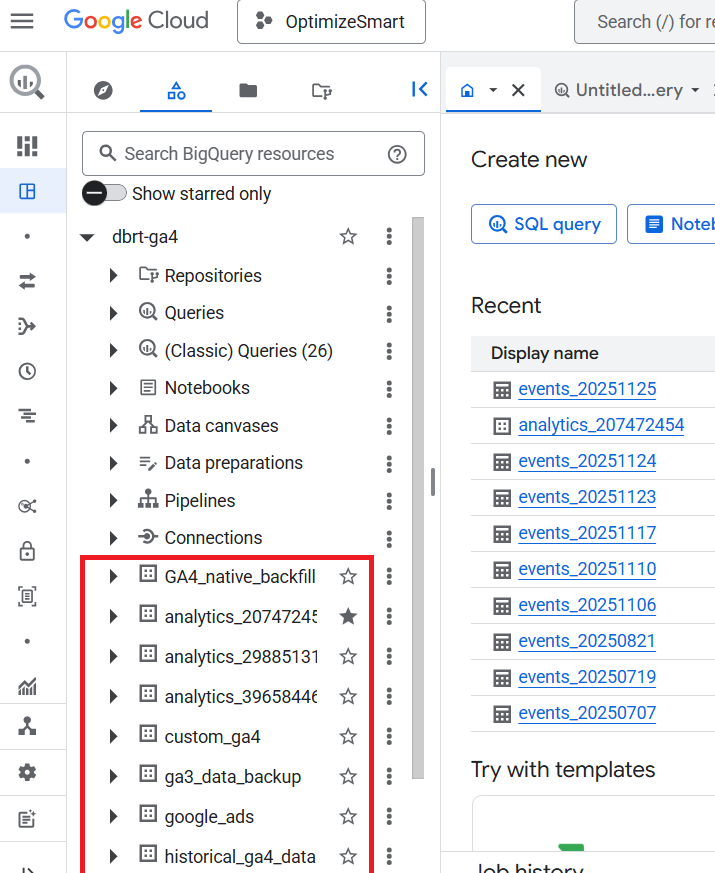
Task: Open the Explorer compass tab icon
Action: pos(103,90)
